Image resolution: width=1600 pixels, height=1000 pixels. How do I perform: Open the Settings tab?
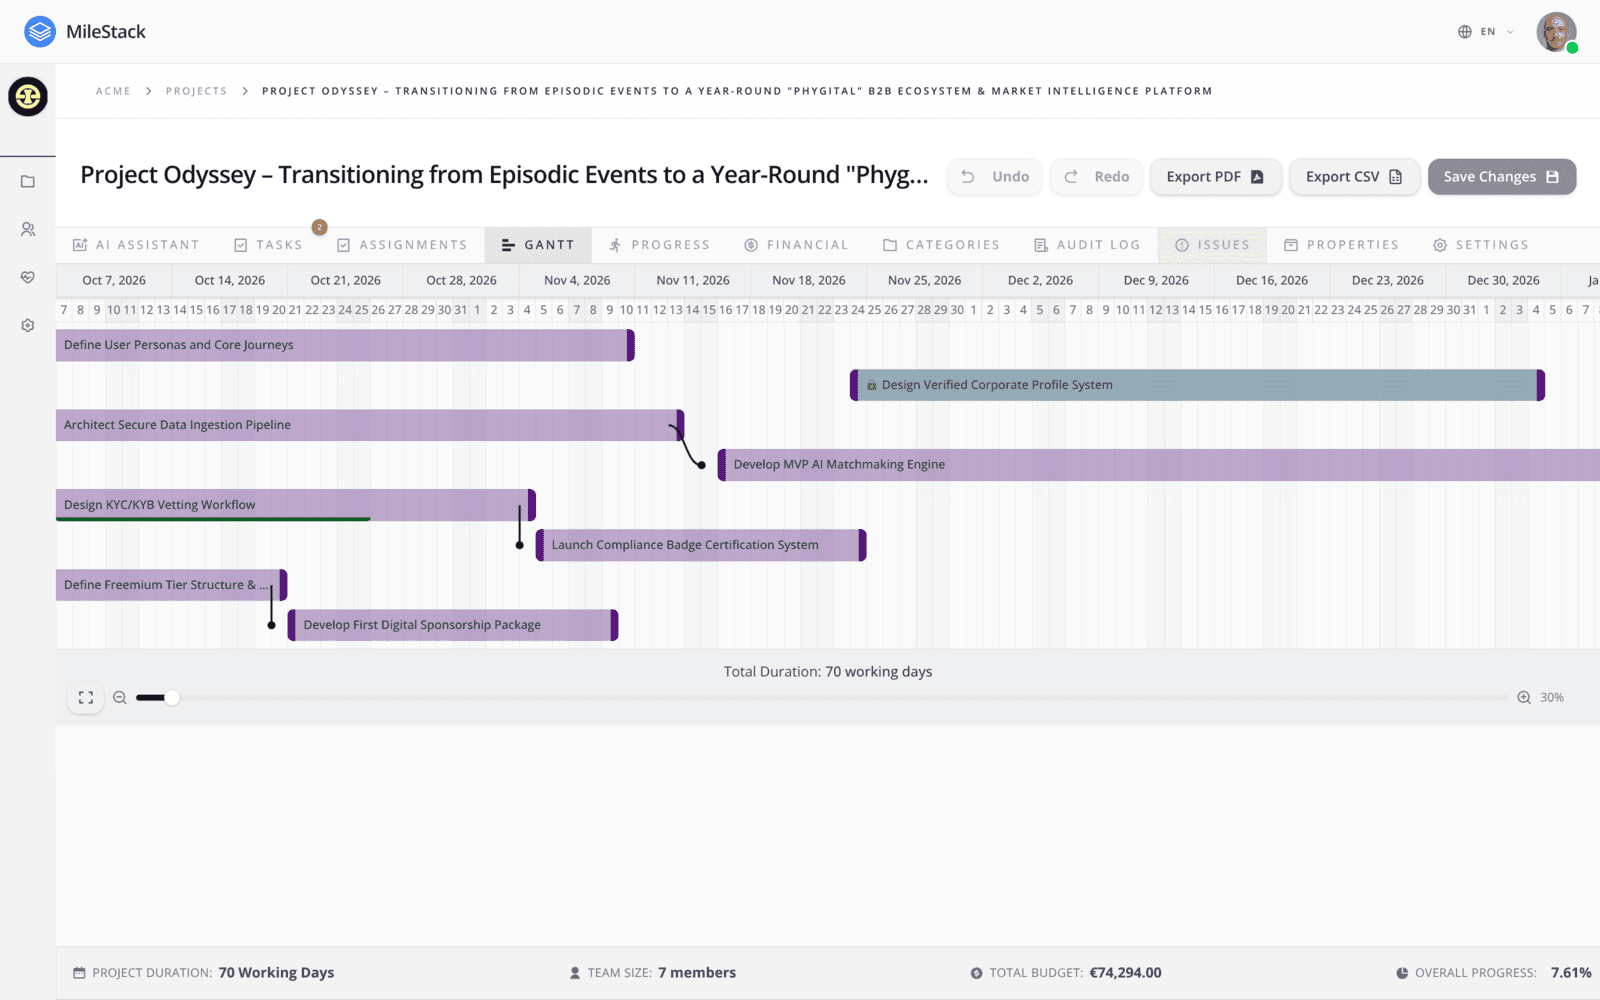pyautogui.click(x=1480, y=245)
